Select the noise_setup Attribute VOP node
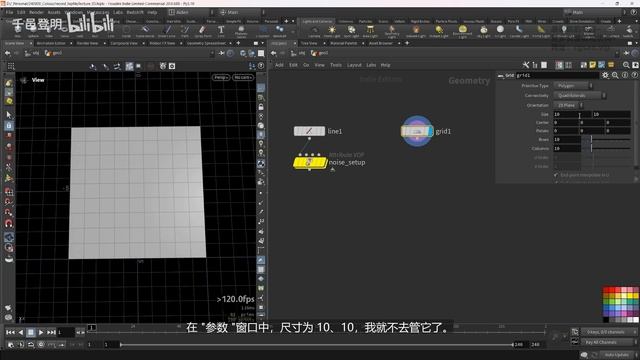The height and width of the screenshot is (360, 640). tap(310, 162)
